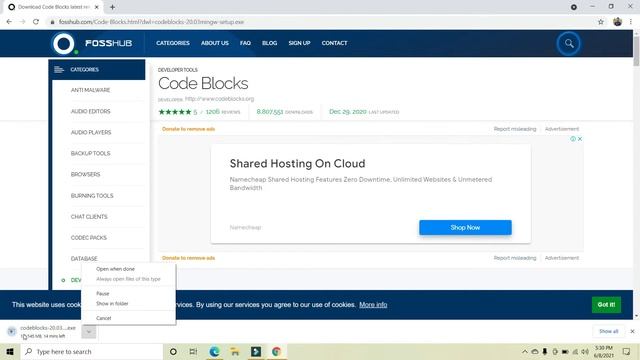Select ANTI MALWARE category
The width and height of the screenshot is (640, 360).
click(x=90, y=90)
